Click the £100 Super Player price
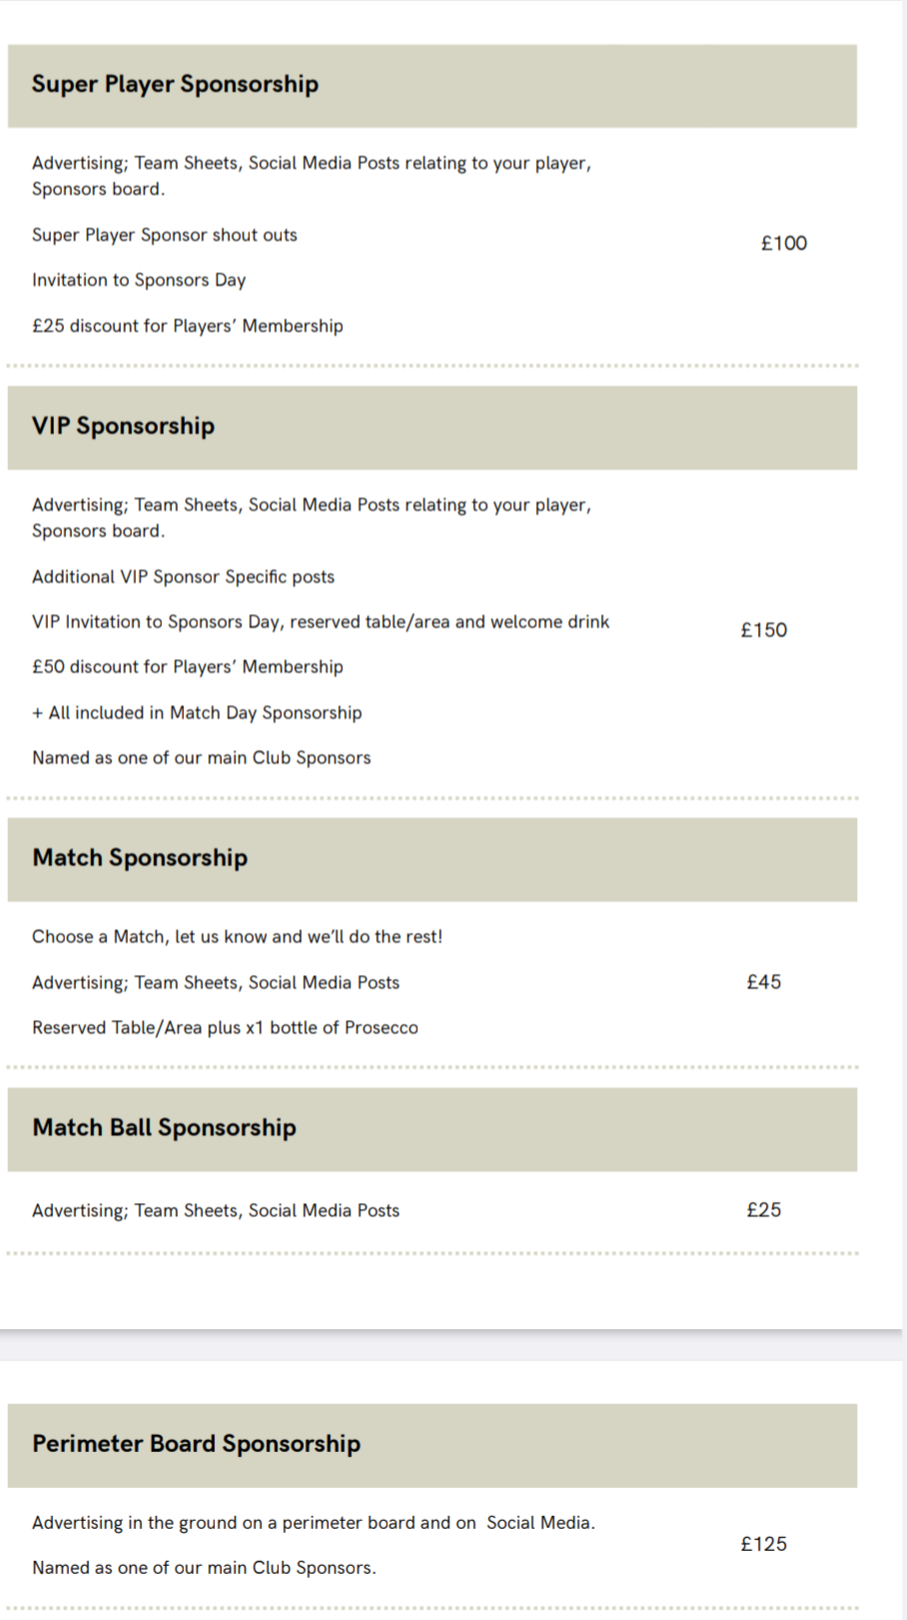The height and width of the screenshot is (1620, 907). (784, 243)
